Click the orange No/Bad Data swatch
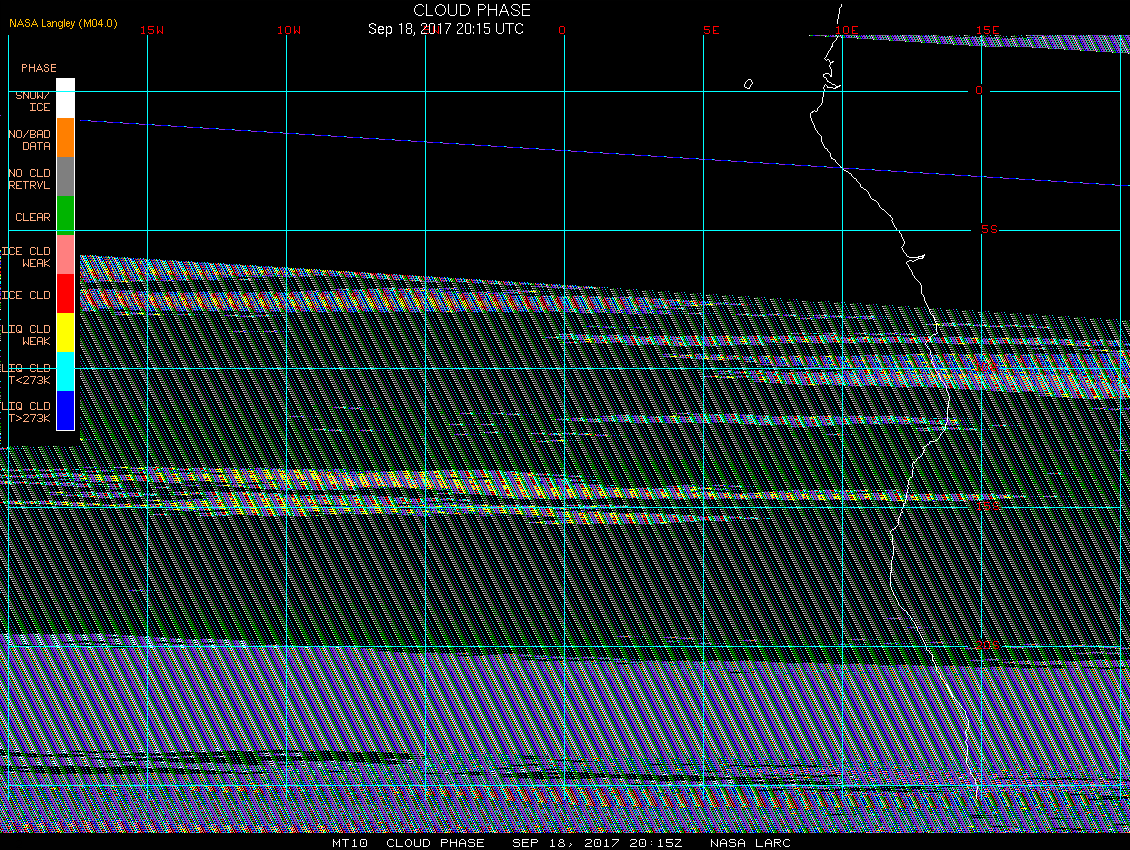The image size is (1130, 850). tap(66, 138)
